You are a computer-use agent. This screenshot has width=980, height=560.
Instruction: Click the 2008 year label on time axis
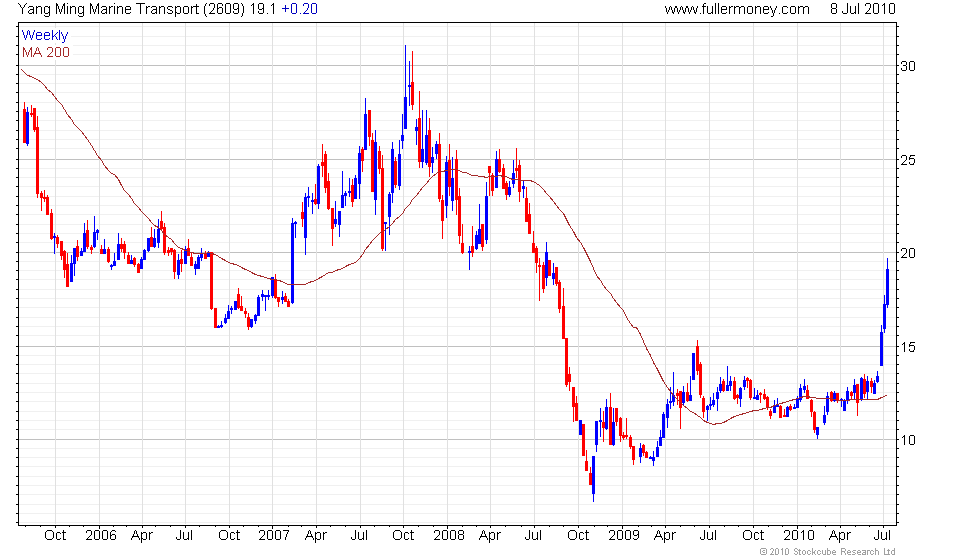tap(449, 535)
